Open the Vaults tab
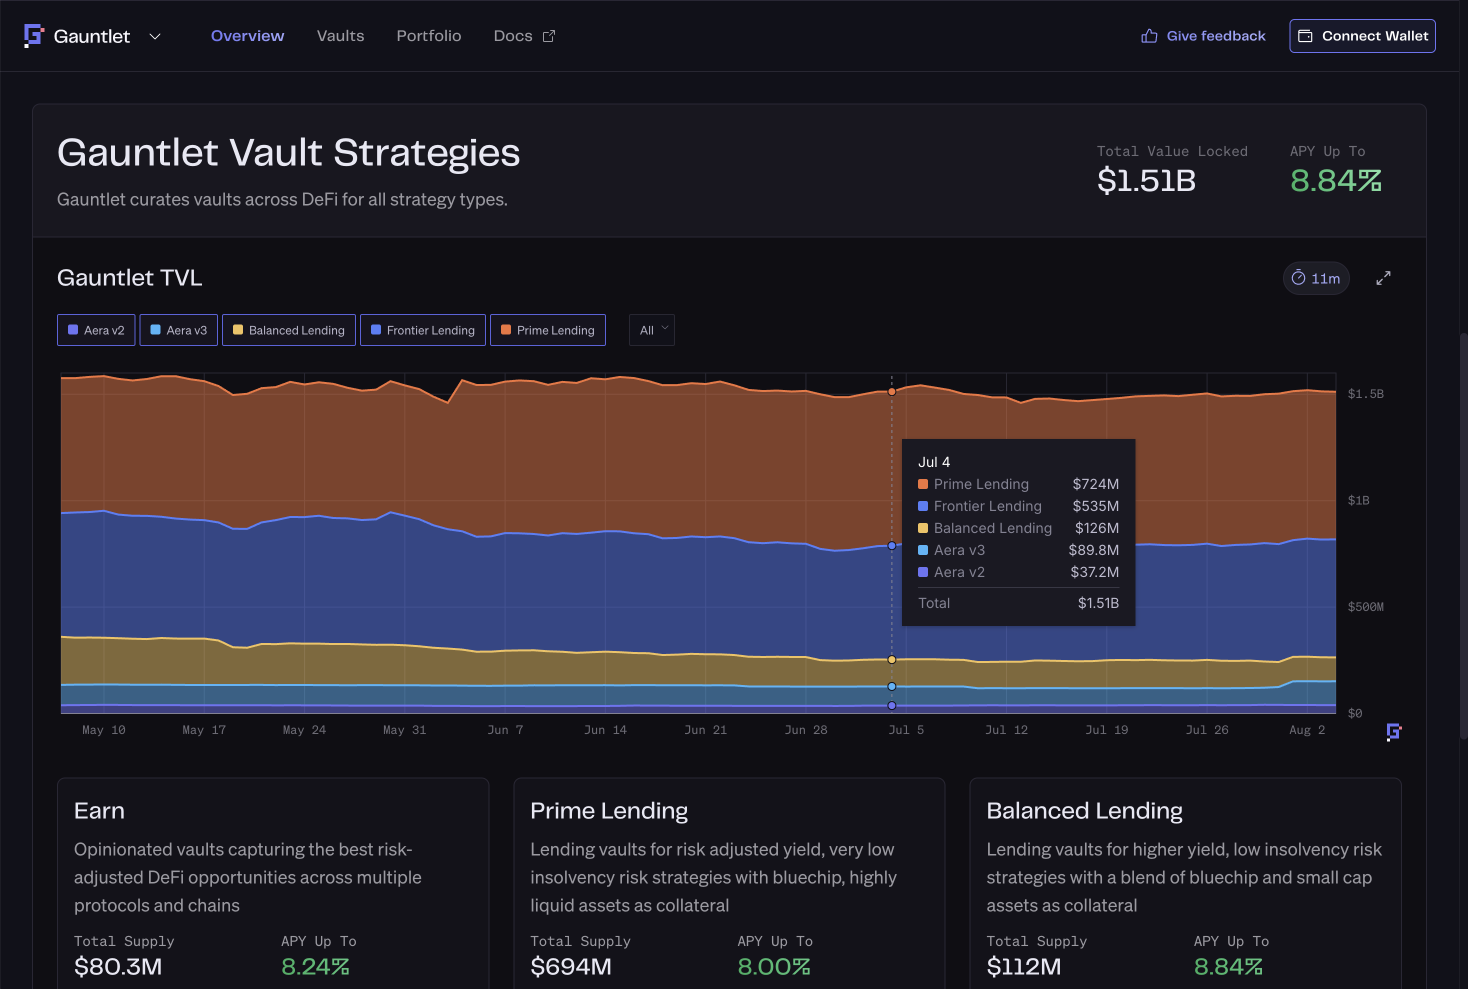 pos(340,36)
